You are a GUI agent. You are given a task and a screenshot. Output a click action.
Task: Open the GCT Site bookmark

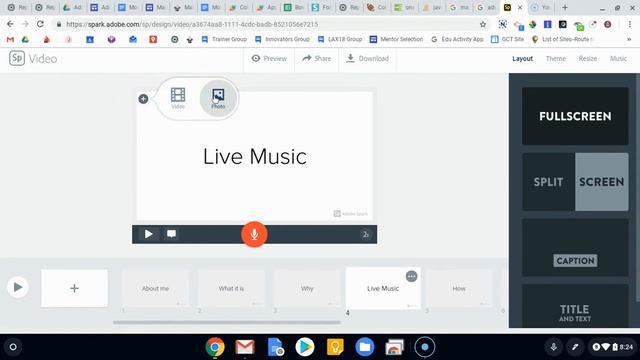(507, 39)
